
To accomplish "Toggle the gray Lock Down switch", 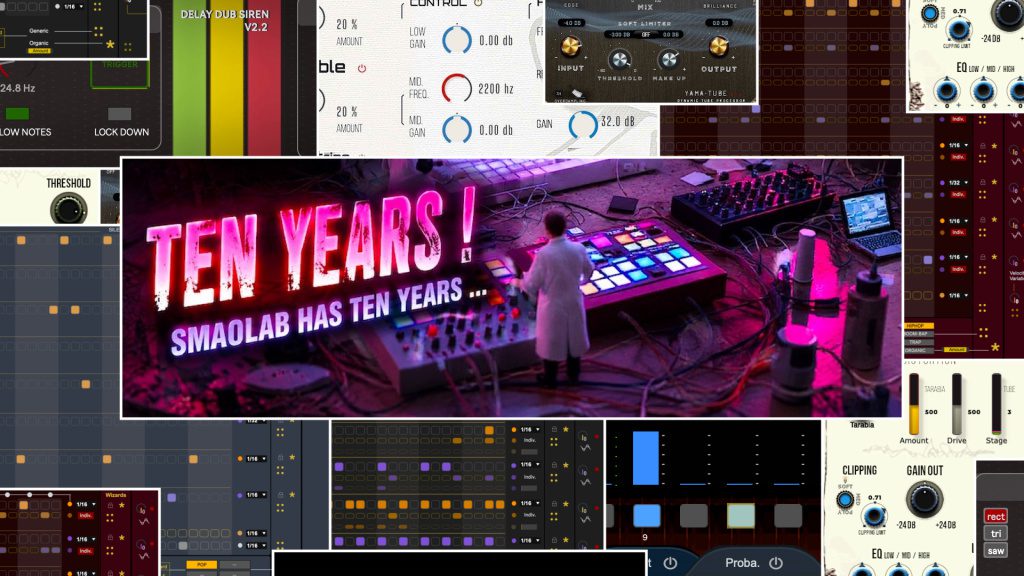I will pos(120,114).
